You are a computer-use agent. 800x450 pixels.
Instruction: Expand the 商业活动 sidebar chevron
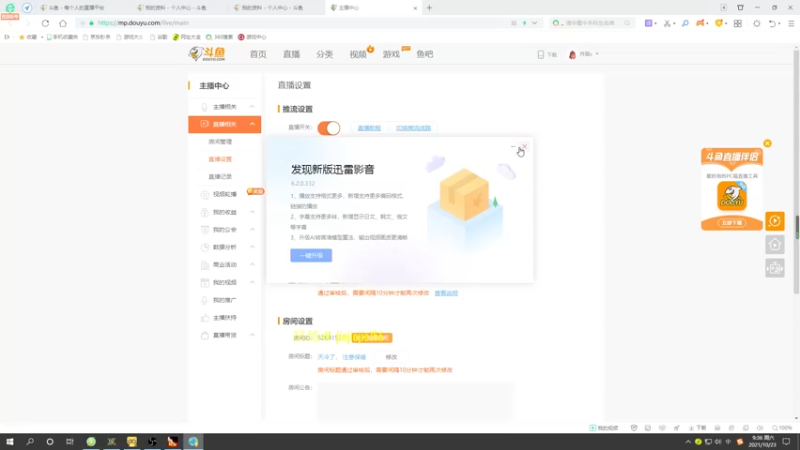[x=252, y=264]
